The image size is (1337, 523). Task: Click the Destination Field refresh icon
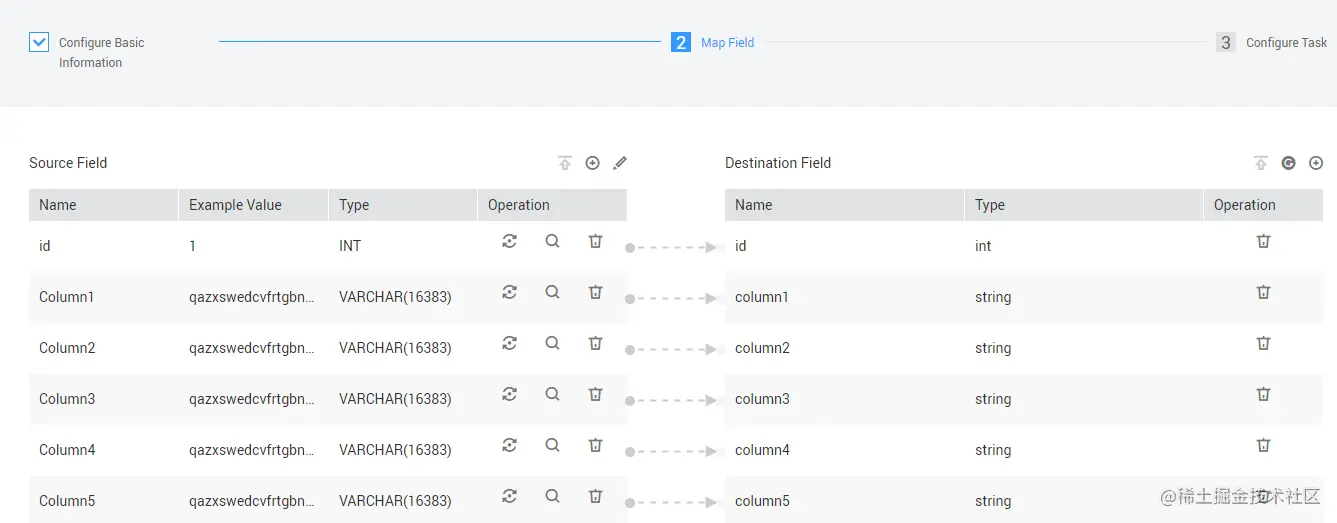point(1288,163)
